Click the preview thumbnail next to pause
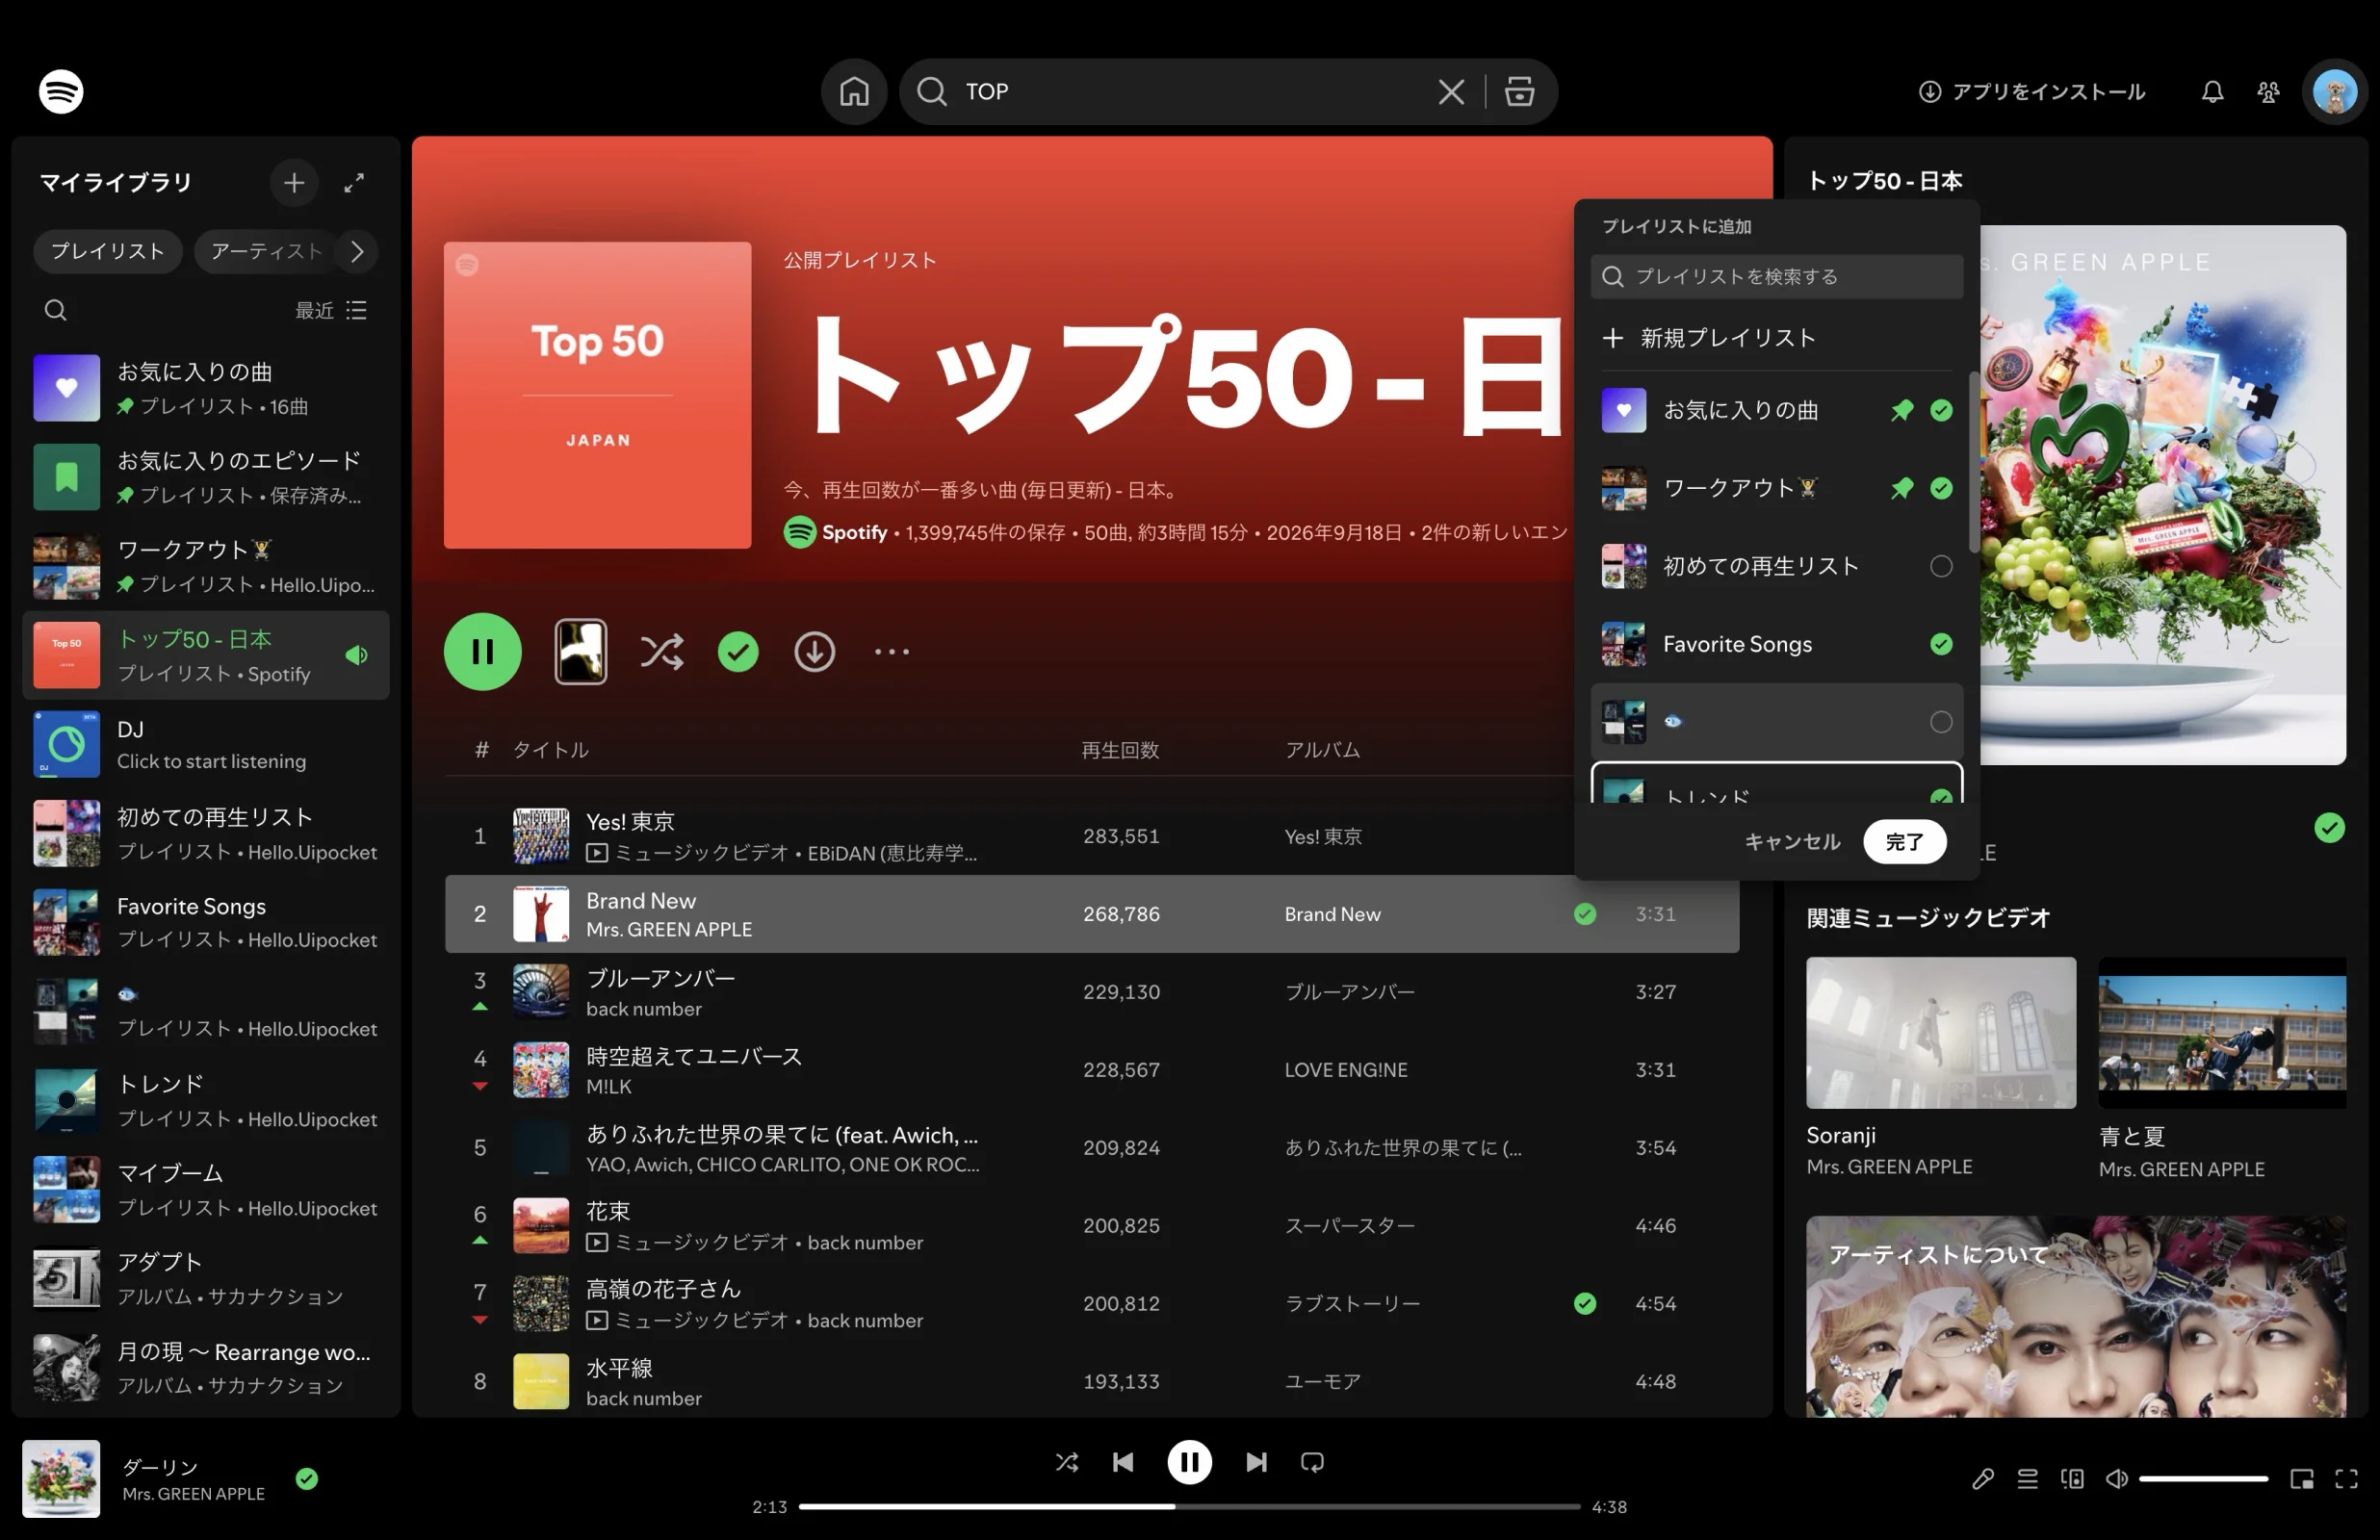 pyautogui.click(x=581, y=652)
